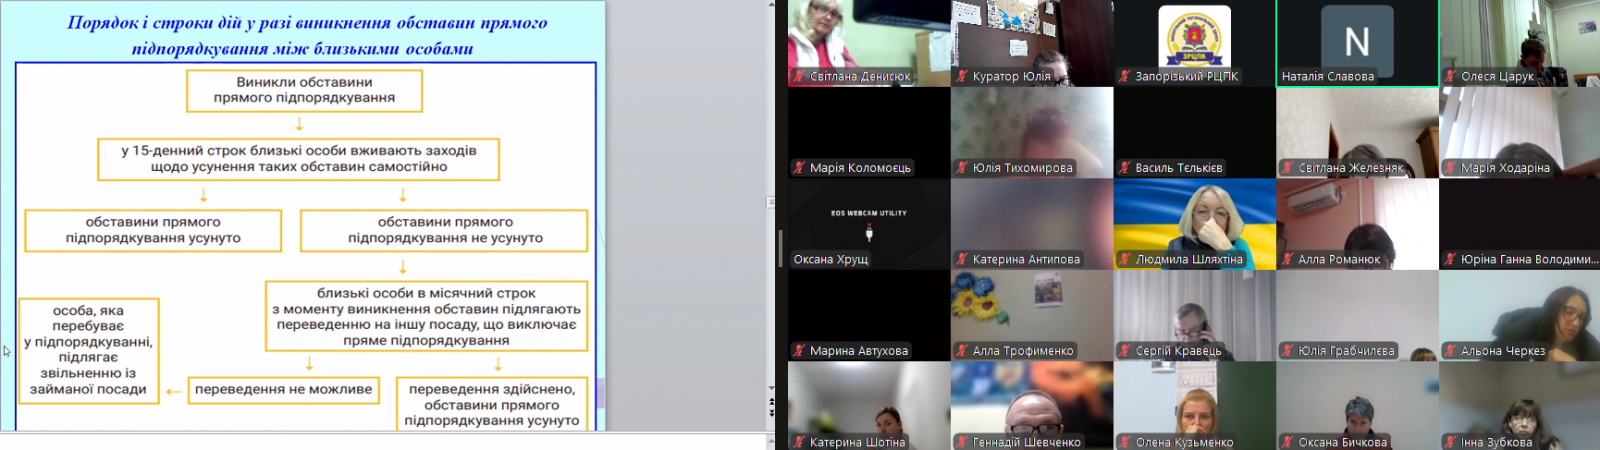The image size is (1600, 450).
Task: Click Інна Зубкова's name label
Action: pos(1496,442)
